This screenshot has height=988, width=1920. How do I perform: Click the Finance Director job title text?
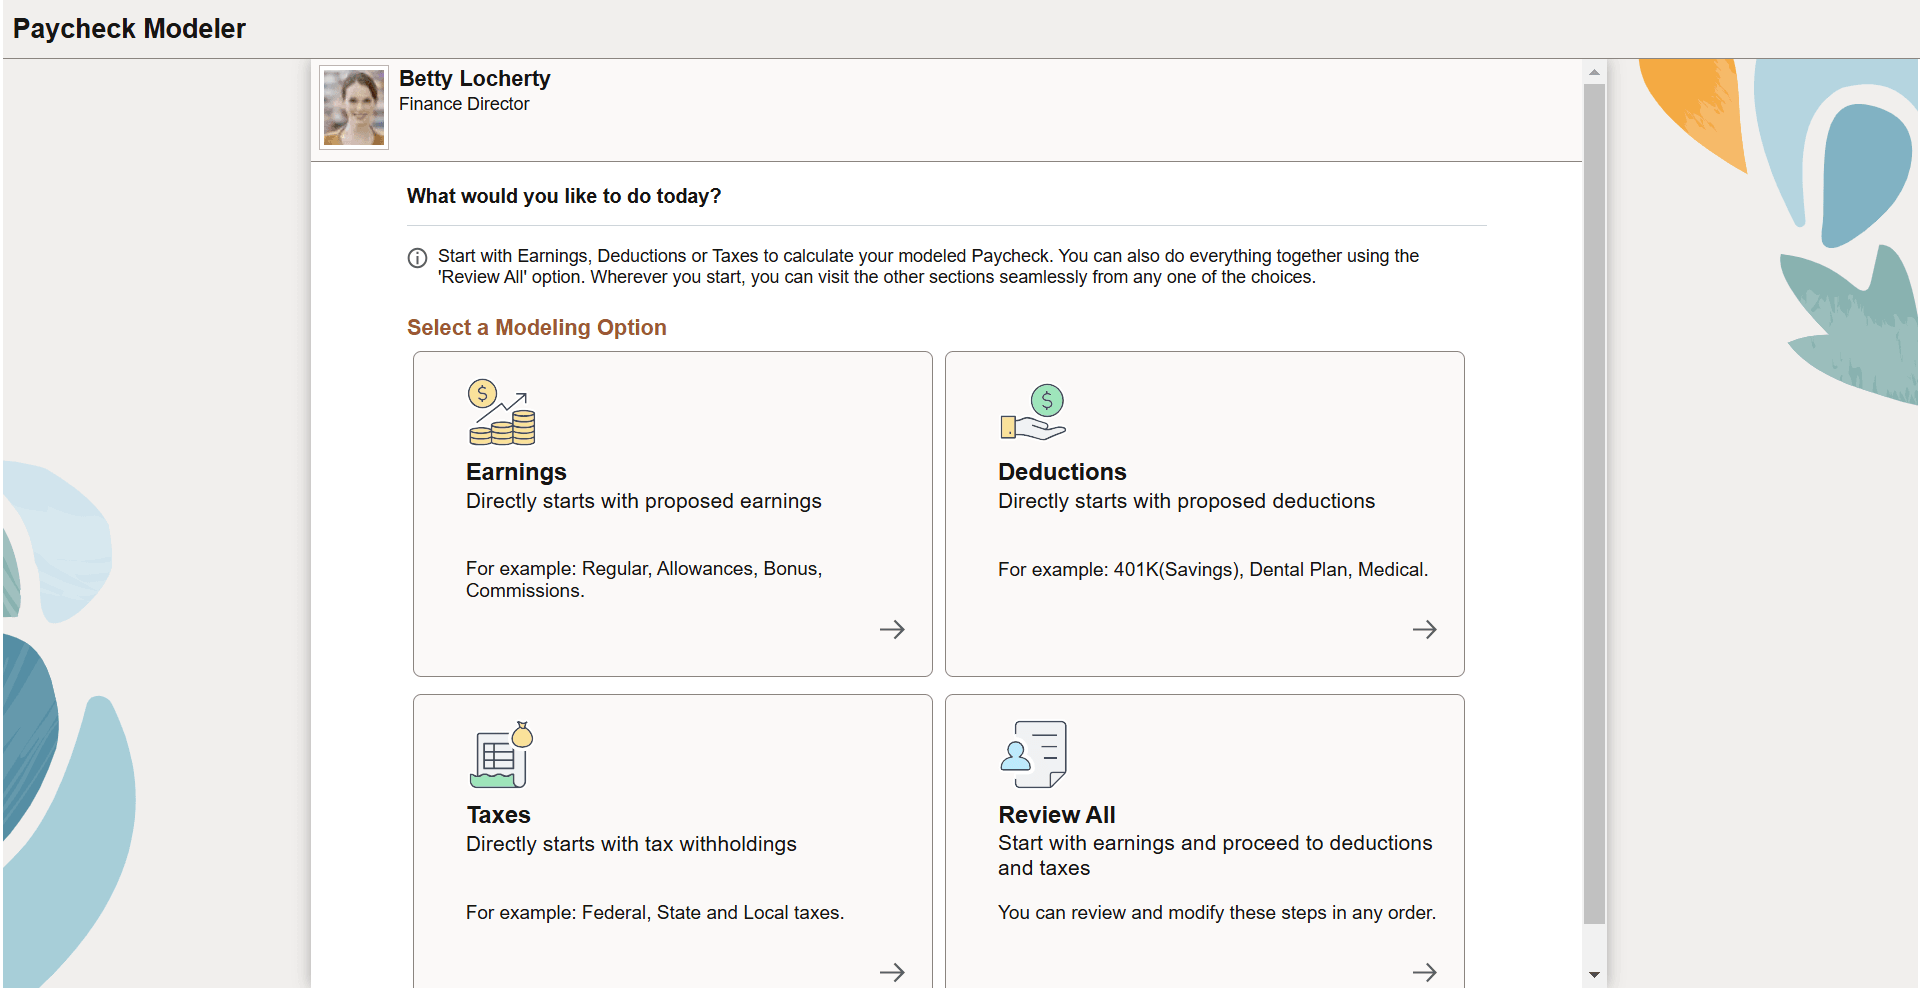pyautogui.click(x=464, y=104)
